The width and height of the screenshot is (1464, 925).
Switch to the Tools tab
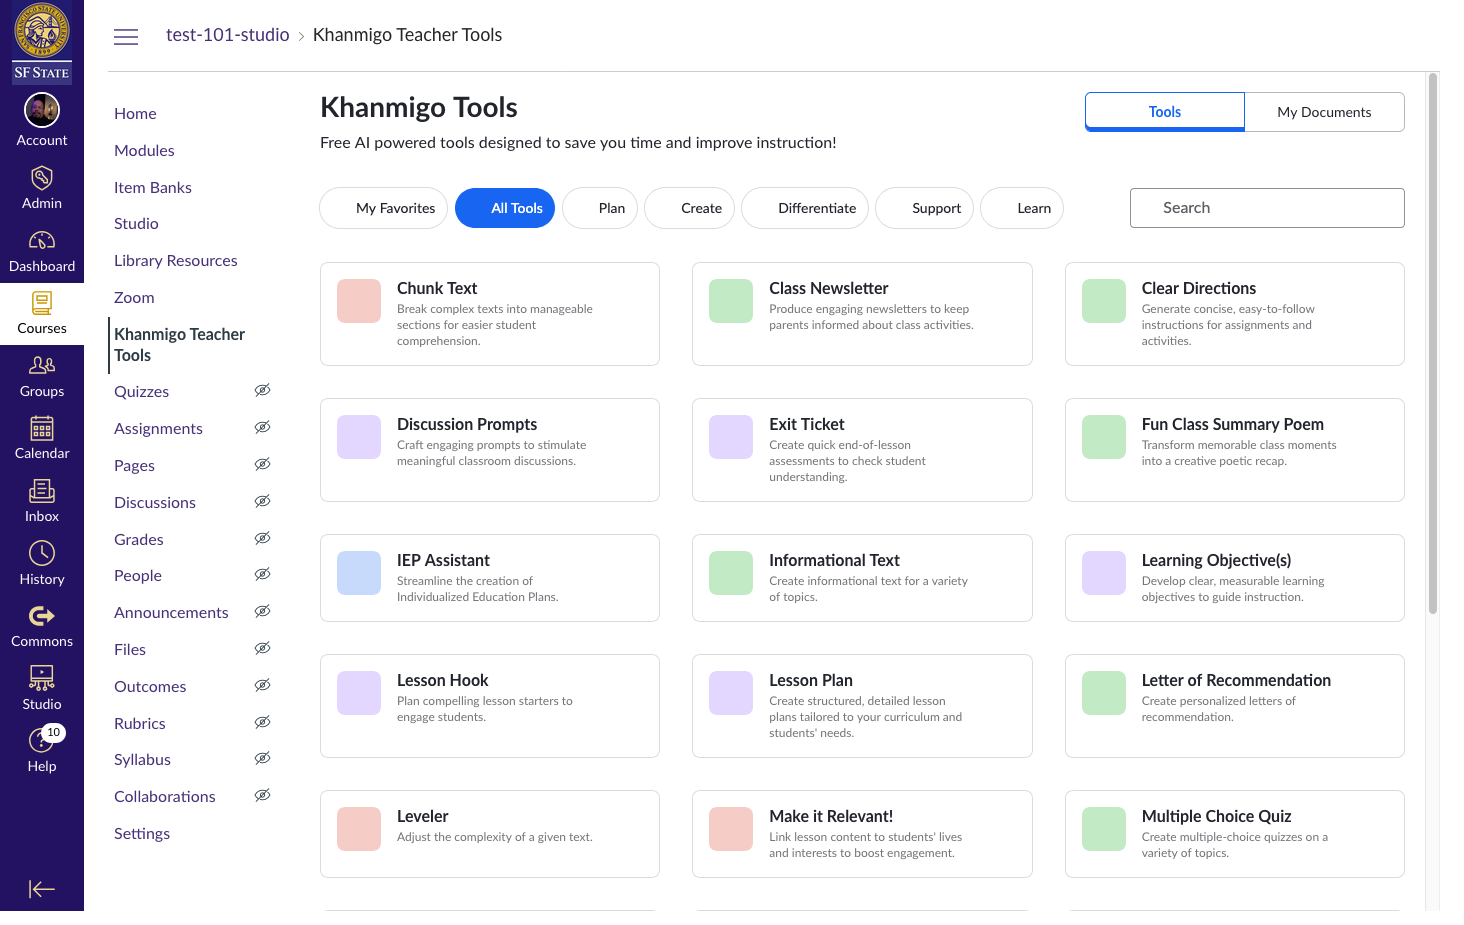(1165, 112)
